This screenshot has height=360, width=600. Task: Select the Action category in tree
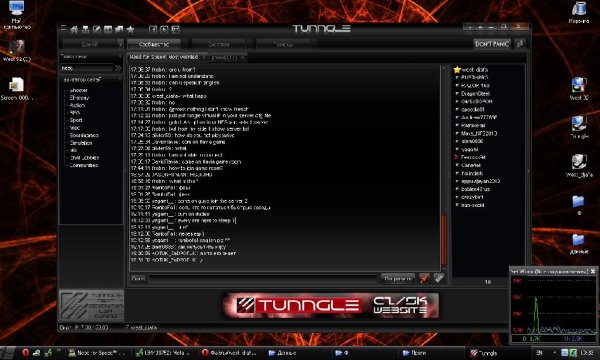click(x=77, y=105)
